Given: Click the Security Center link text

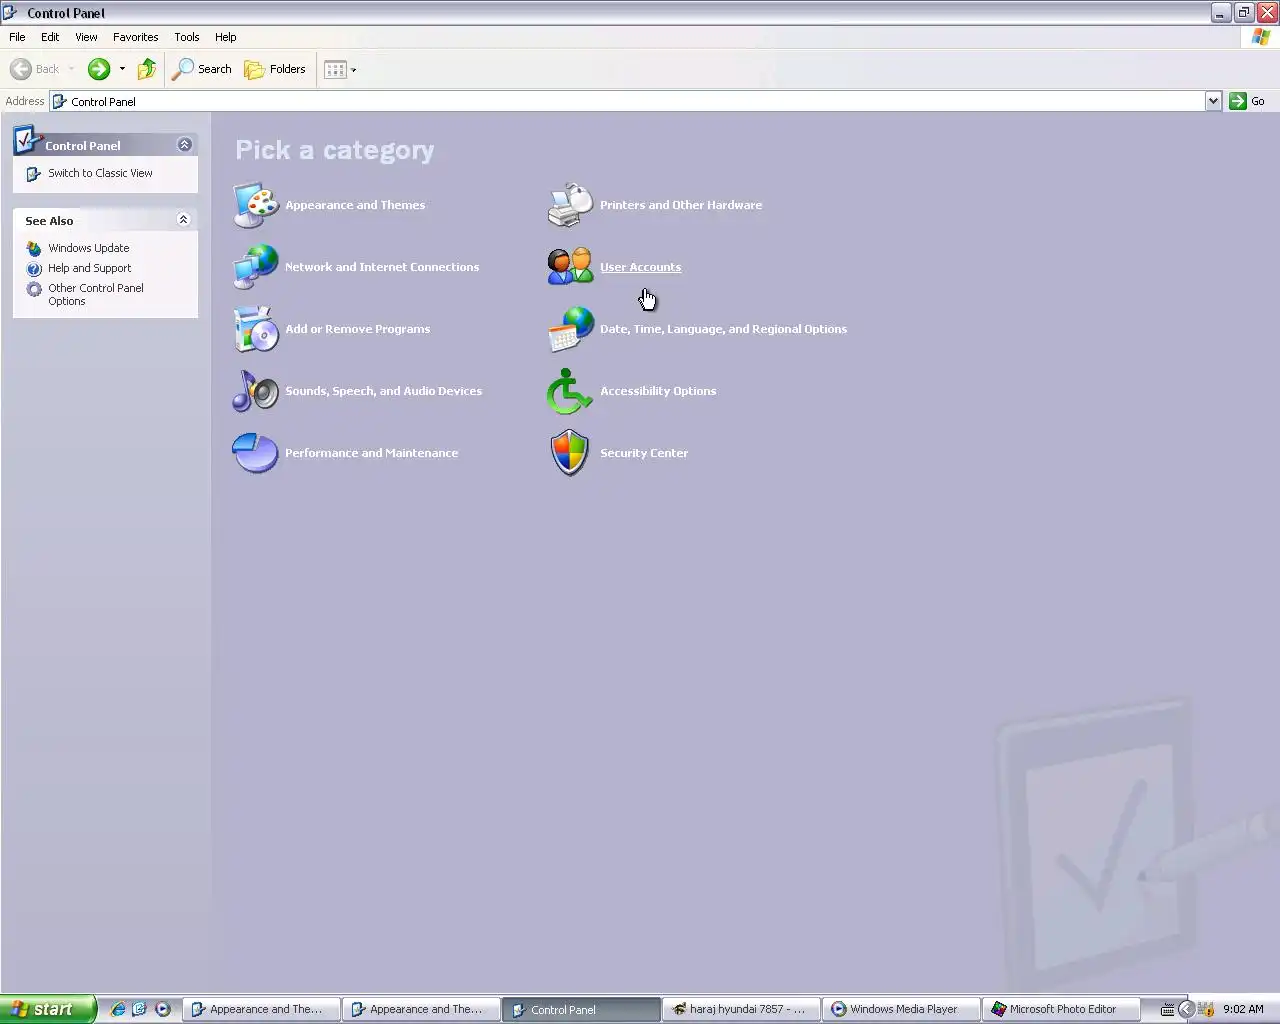Looking at the screenshot, I should click(x=644, y=453).
